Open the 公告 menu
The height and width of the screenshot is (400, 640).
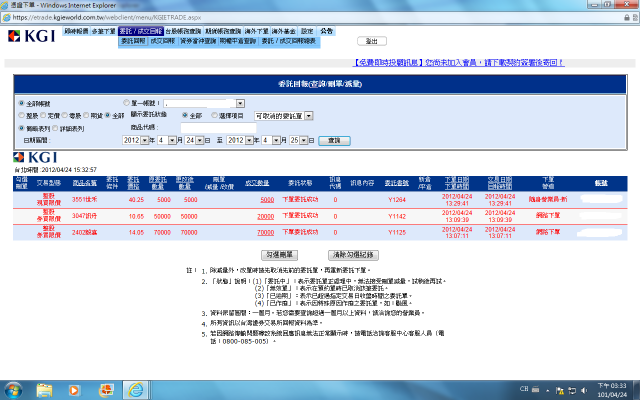(326, 31)
